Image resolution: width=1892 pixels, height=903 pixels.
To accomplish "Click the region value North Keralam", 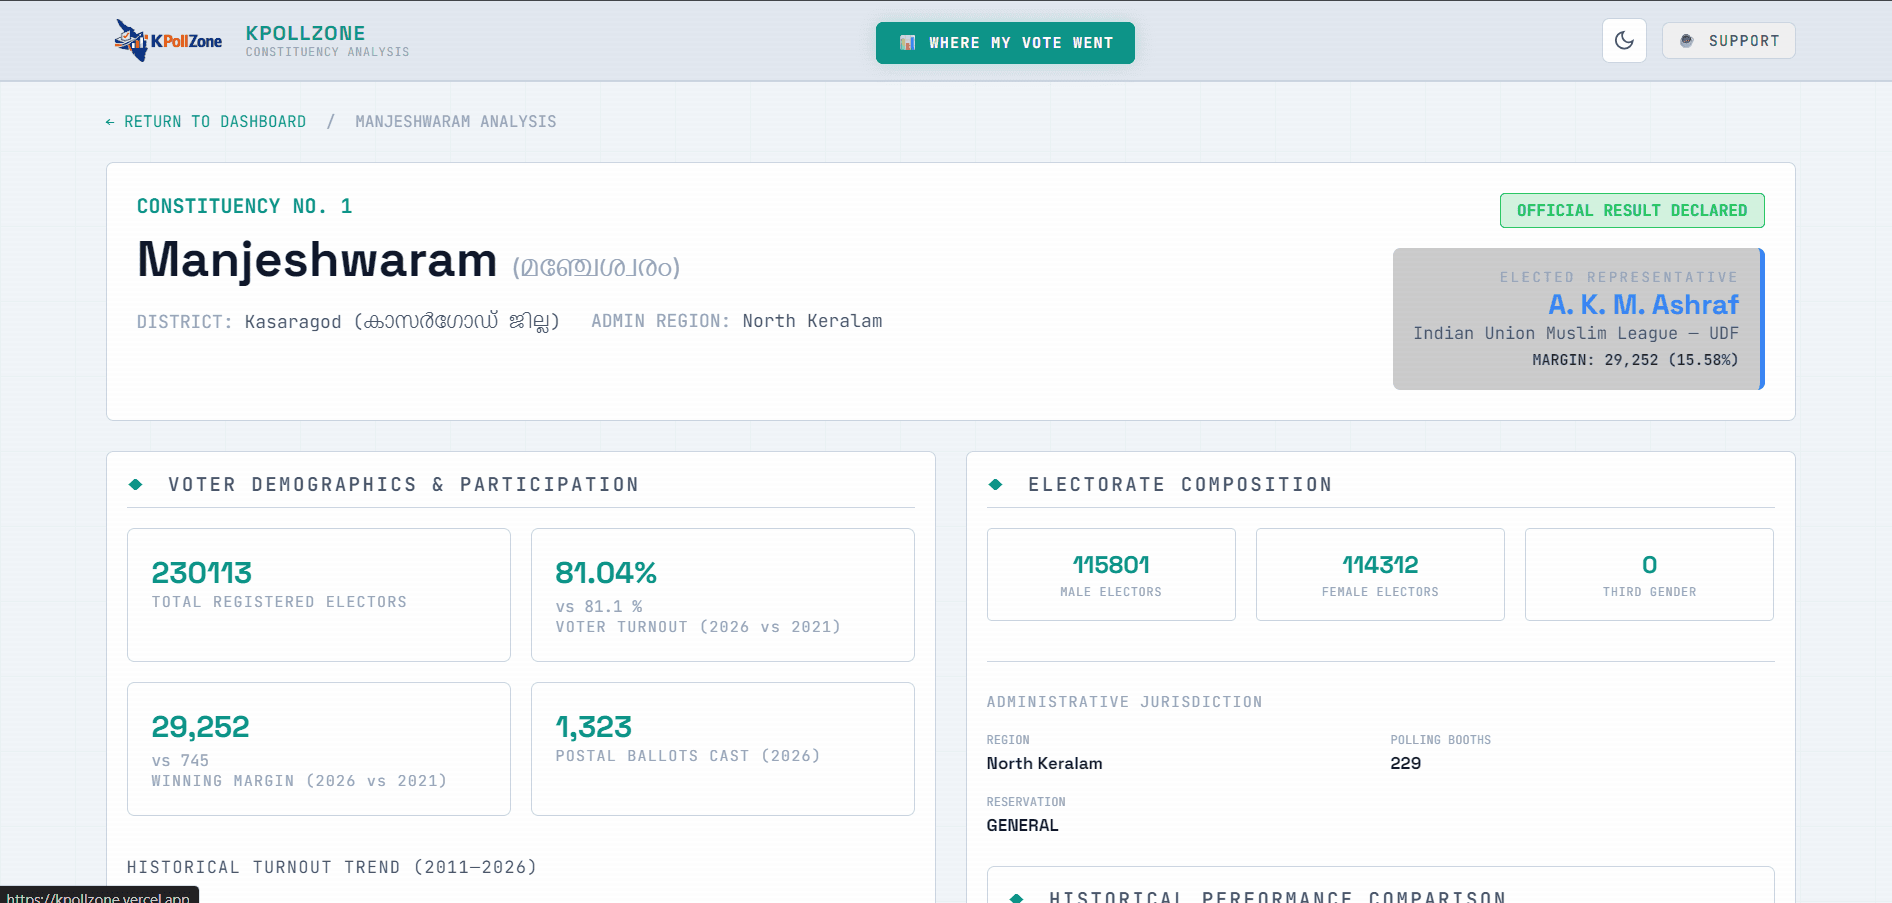I will (x=1045, y=763).
